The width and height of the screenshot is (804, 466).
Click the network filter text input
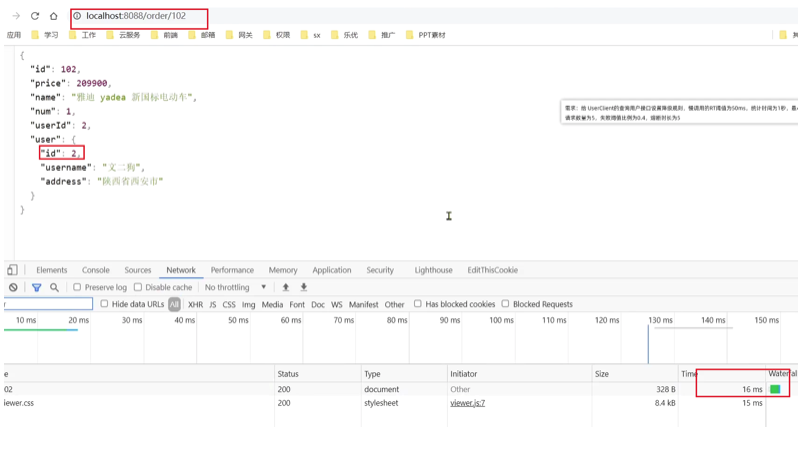coord(48,304)
